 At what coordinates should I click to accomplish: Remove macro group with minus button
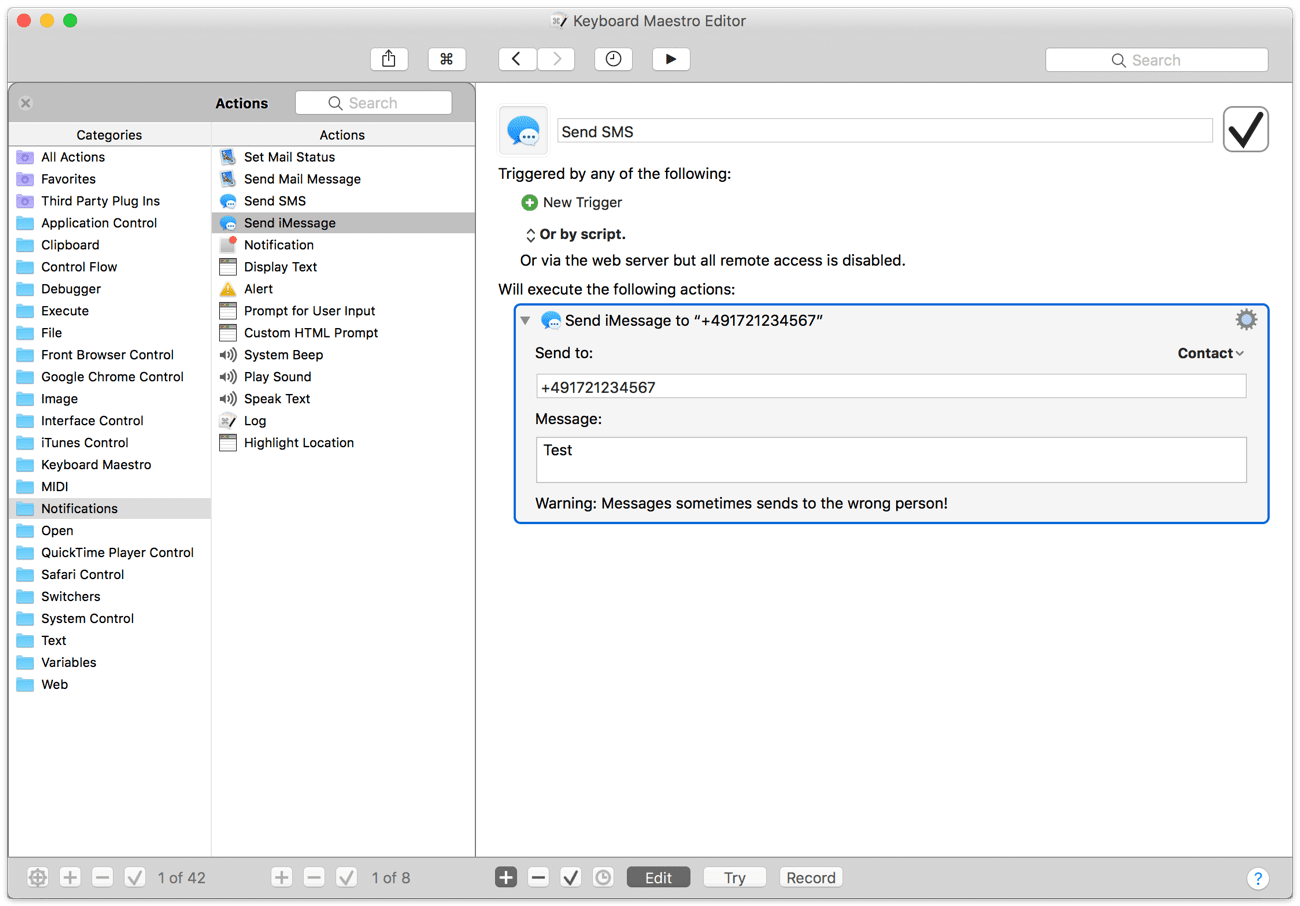(x=102, y=878)
